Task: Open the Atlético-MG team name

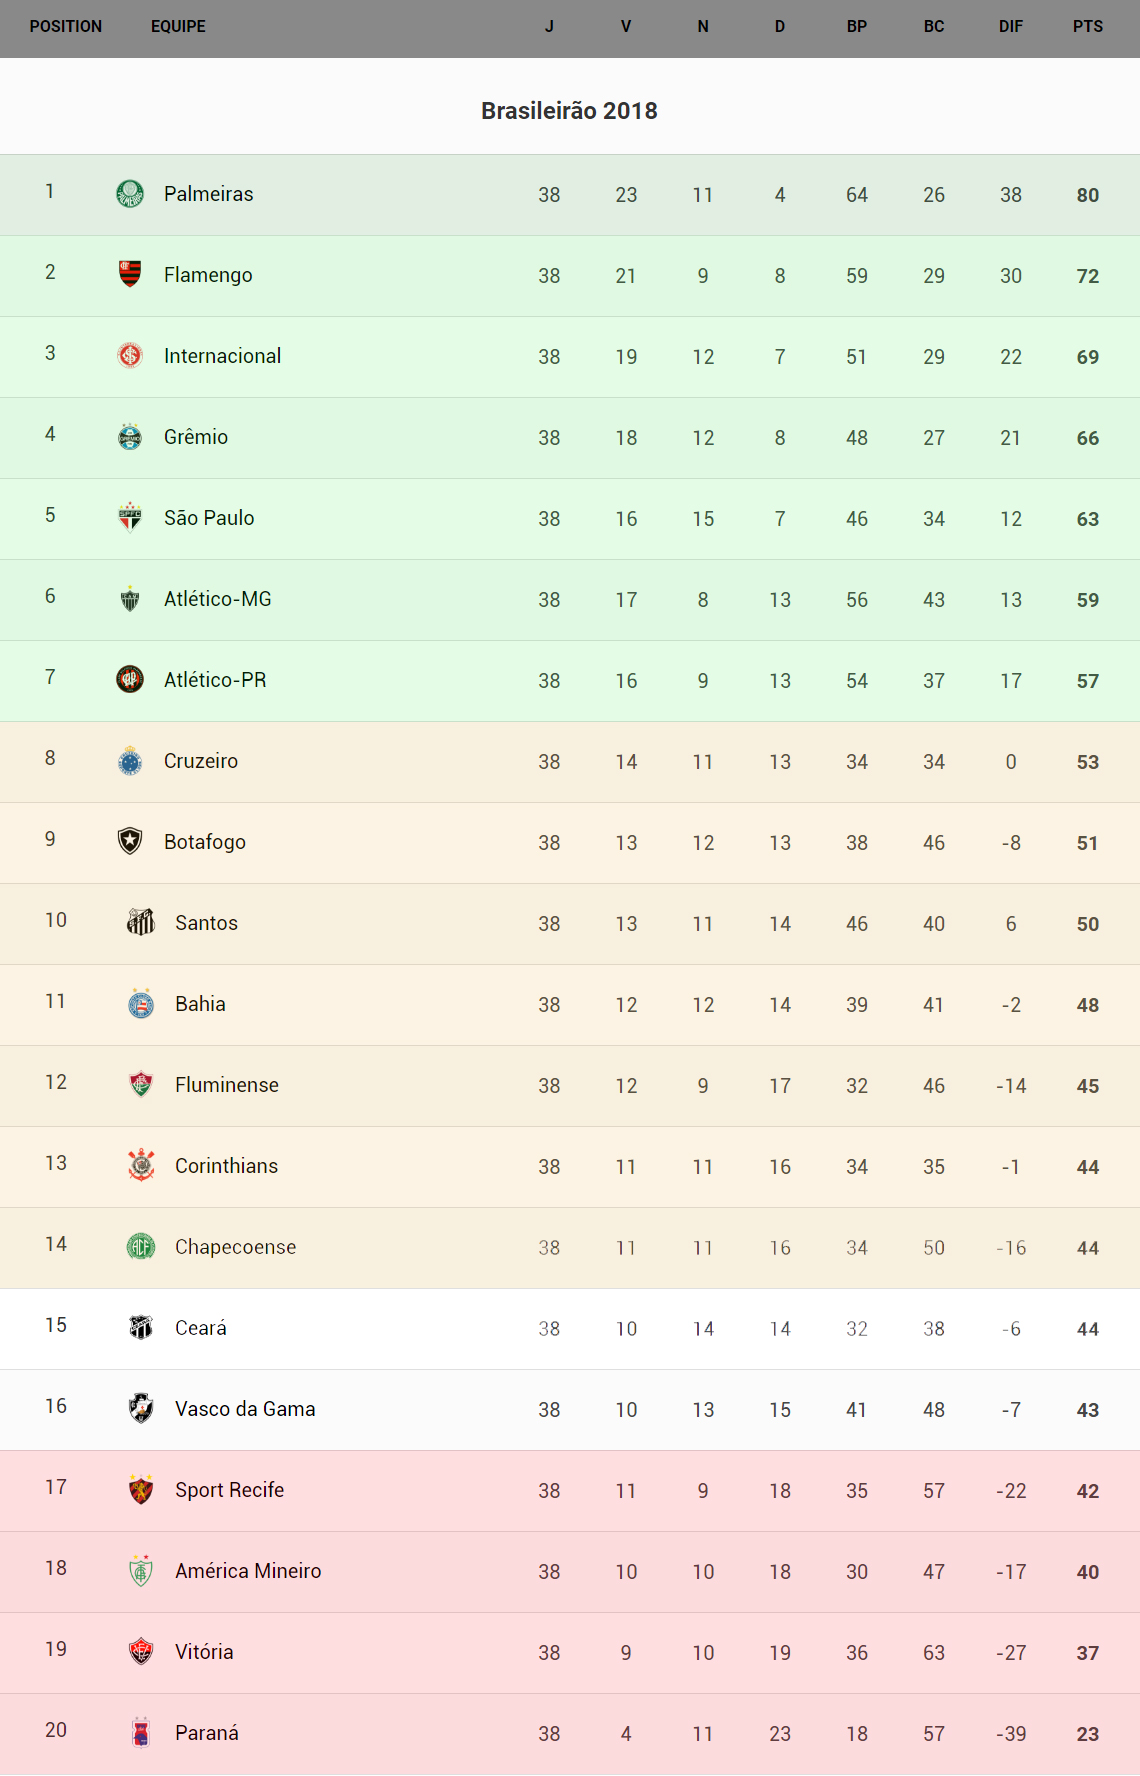Action: point(218,599)
